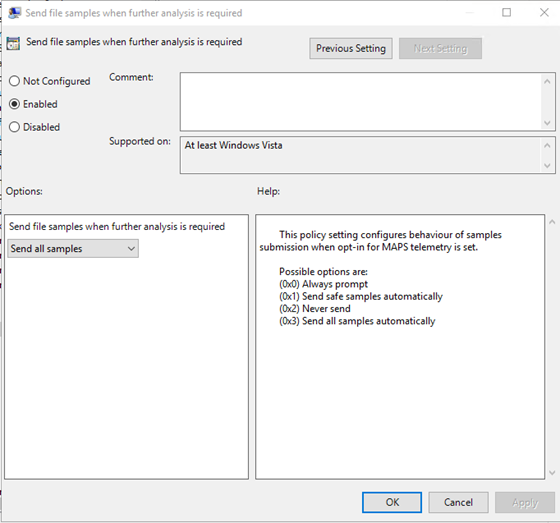Click '(0x1) Send safe samples automatically' text
The image size is (560, 523).
pos(361,296)
